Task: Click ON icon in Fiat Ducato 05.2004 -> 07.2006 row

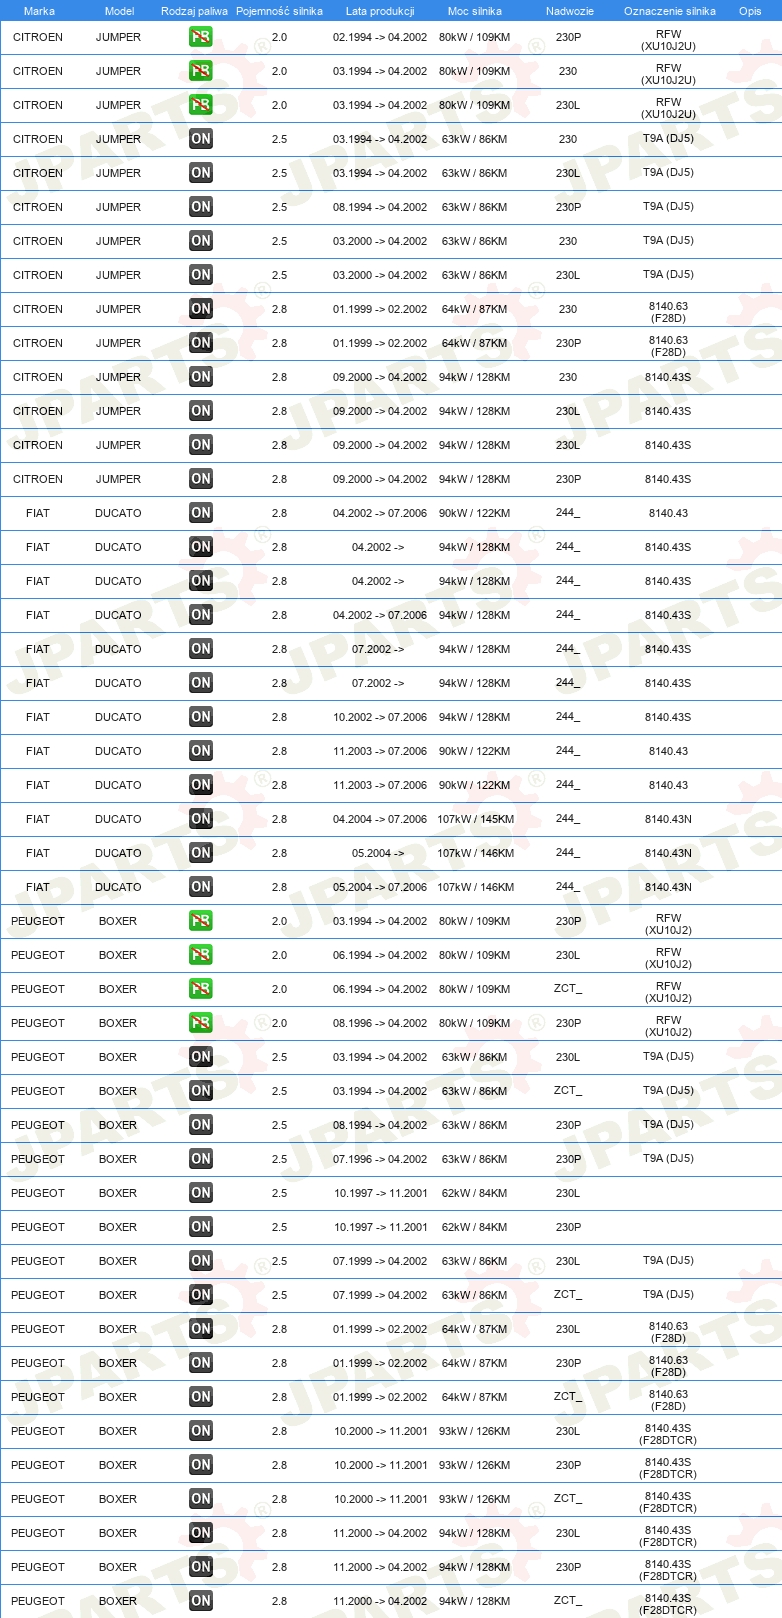Action: [x=201, y=887]
